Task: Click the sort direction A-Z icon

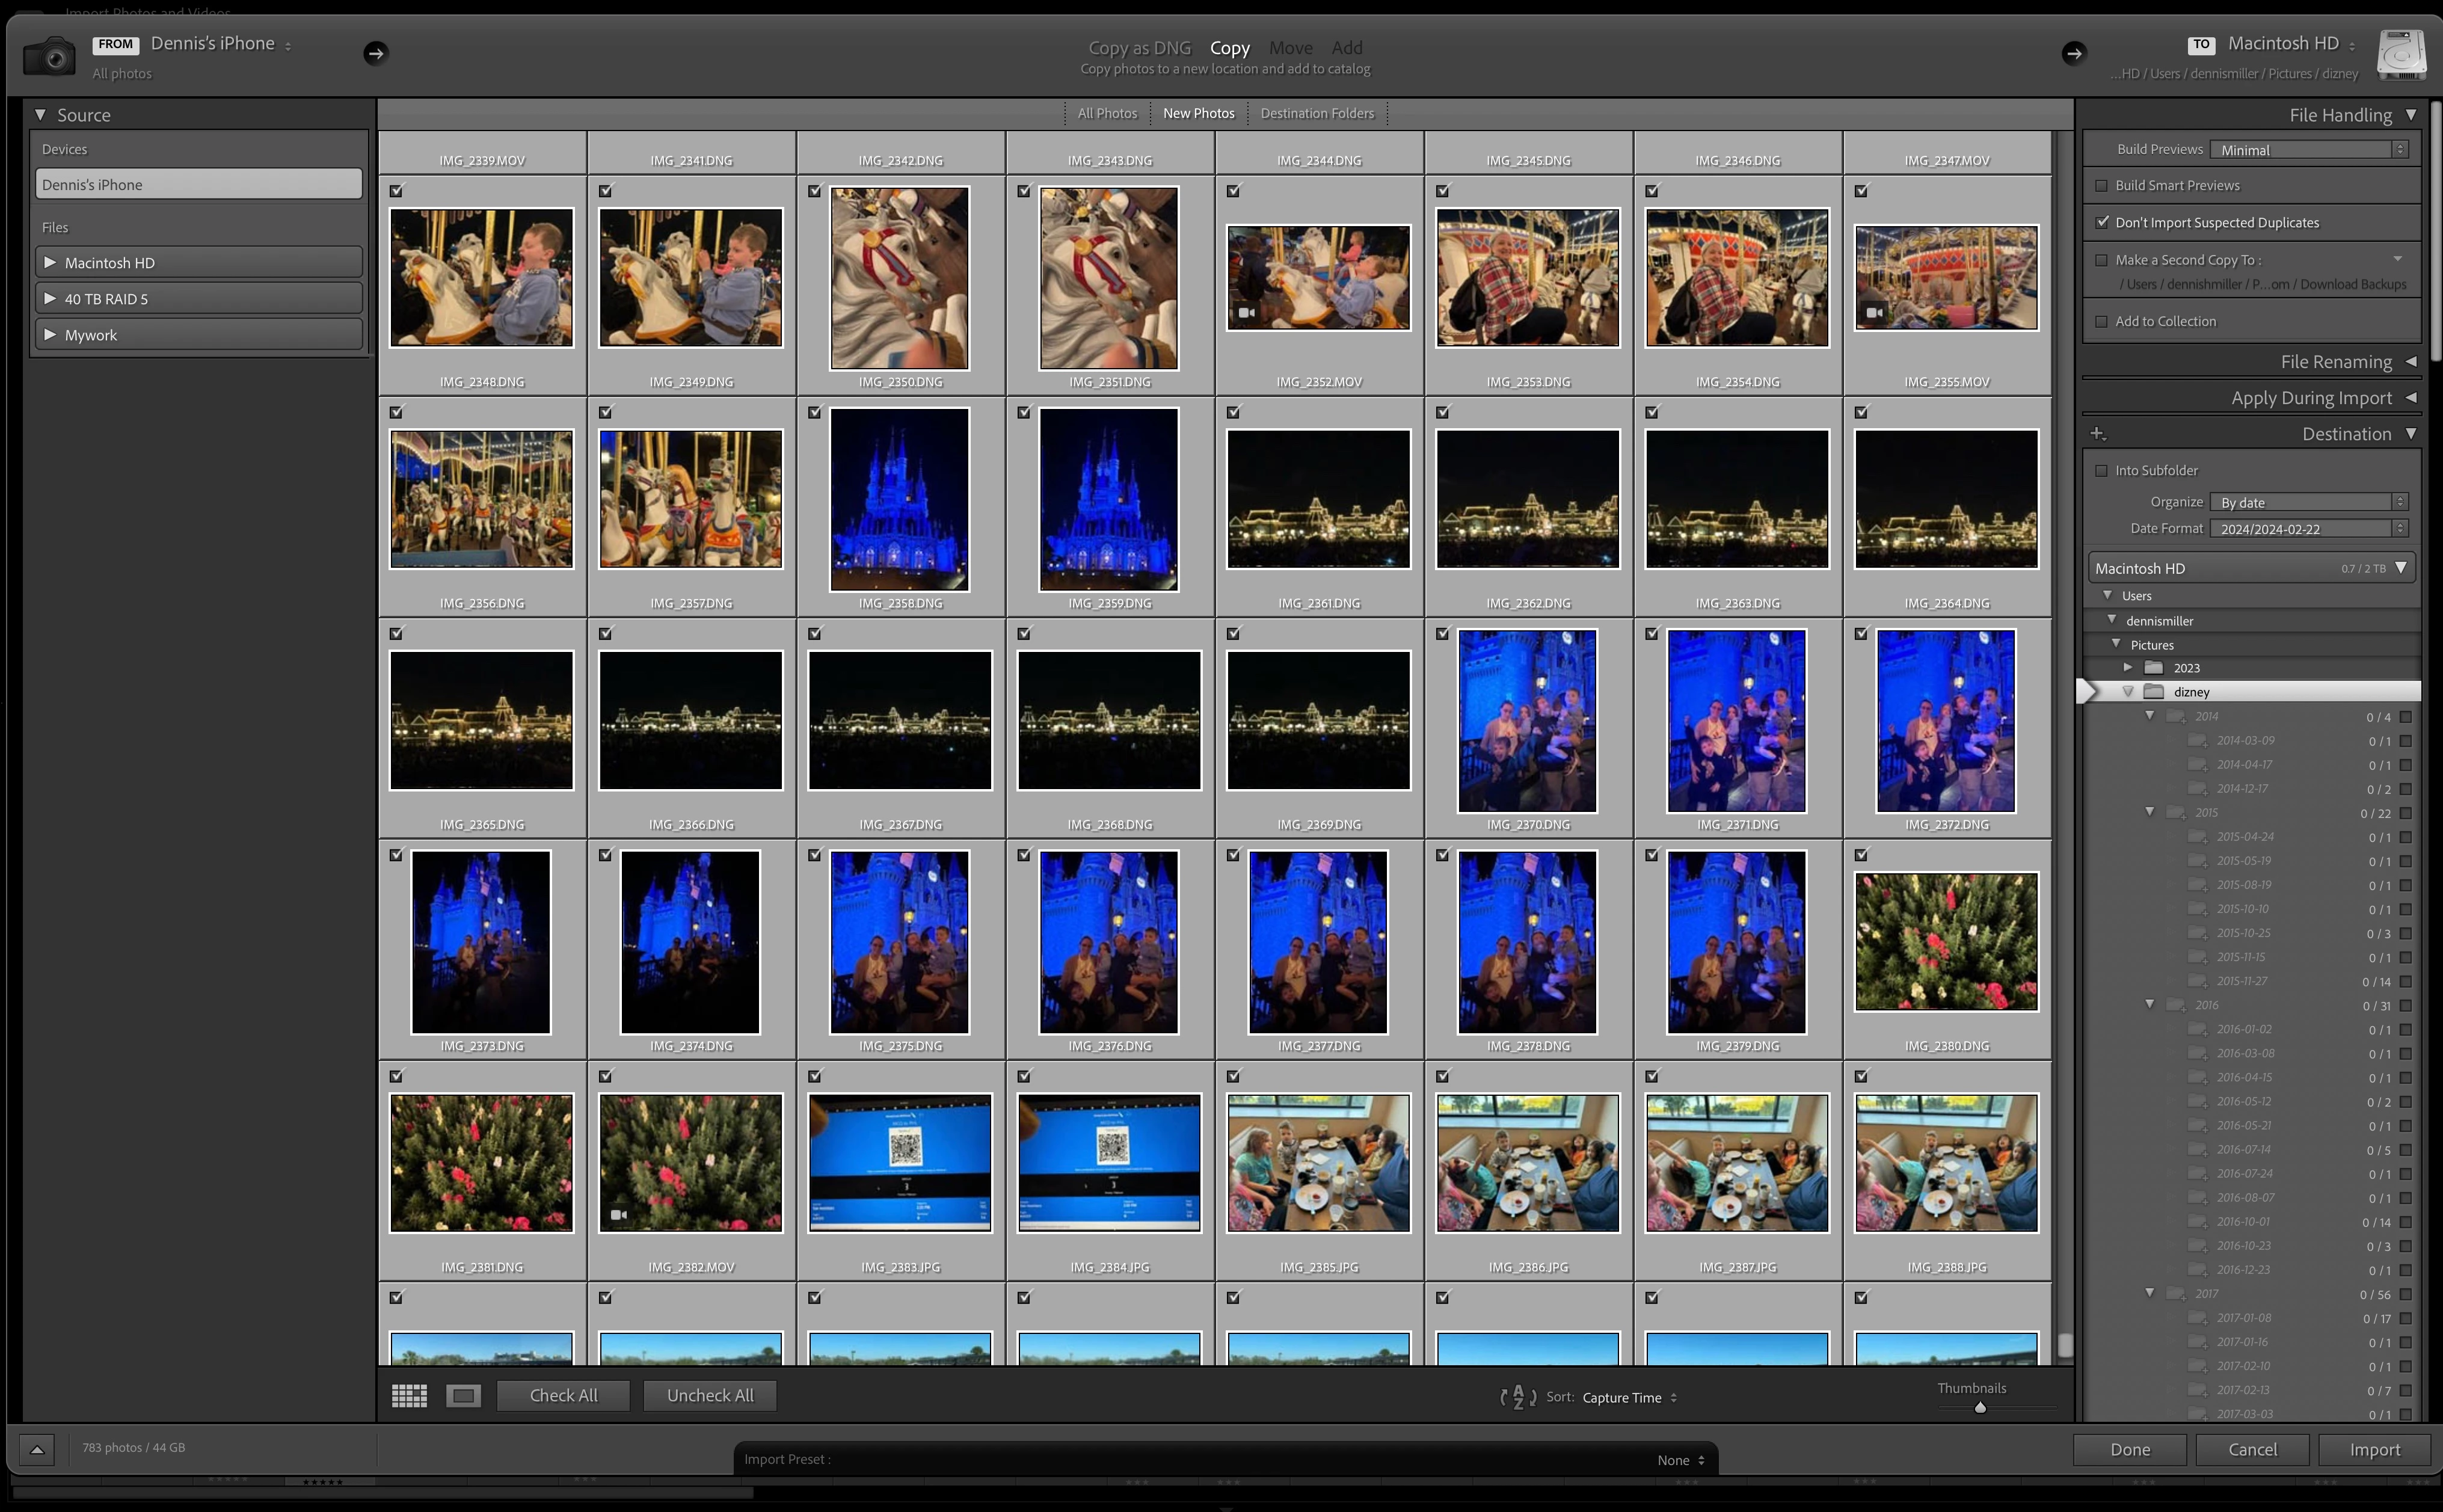Action: (1518, 1397)
